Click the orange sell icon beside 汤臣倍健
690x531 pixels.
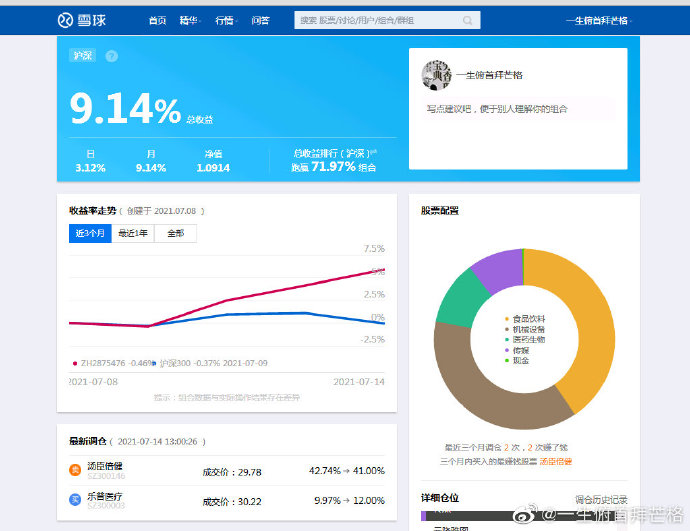click(x=75, y=470)
